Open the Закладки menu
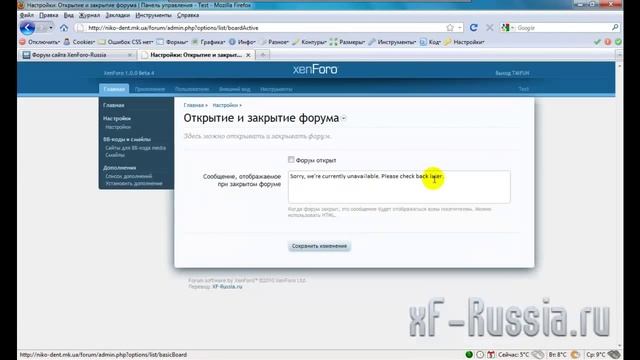640x360 pixels. [x=118, y=15]
